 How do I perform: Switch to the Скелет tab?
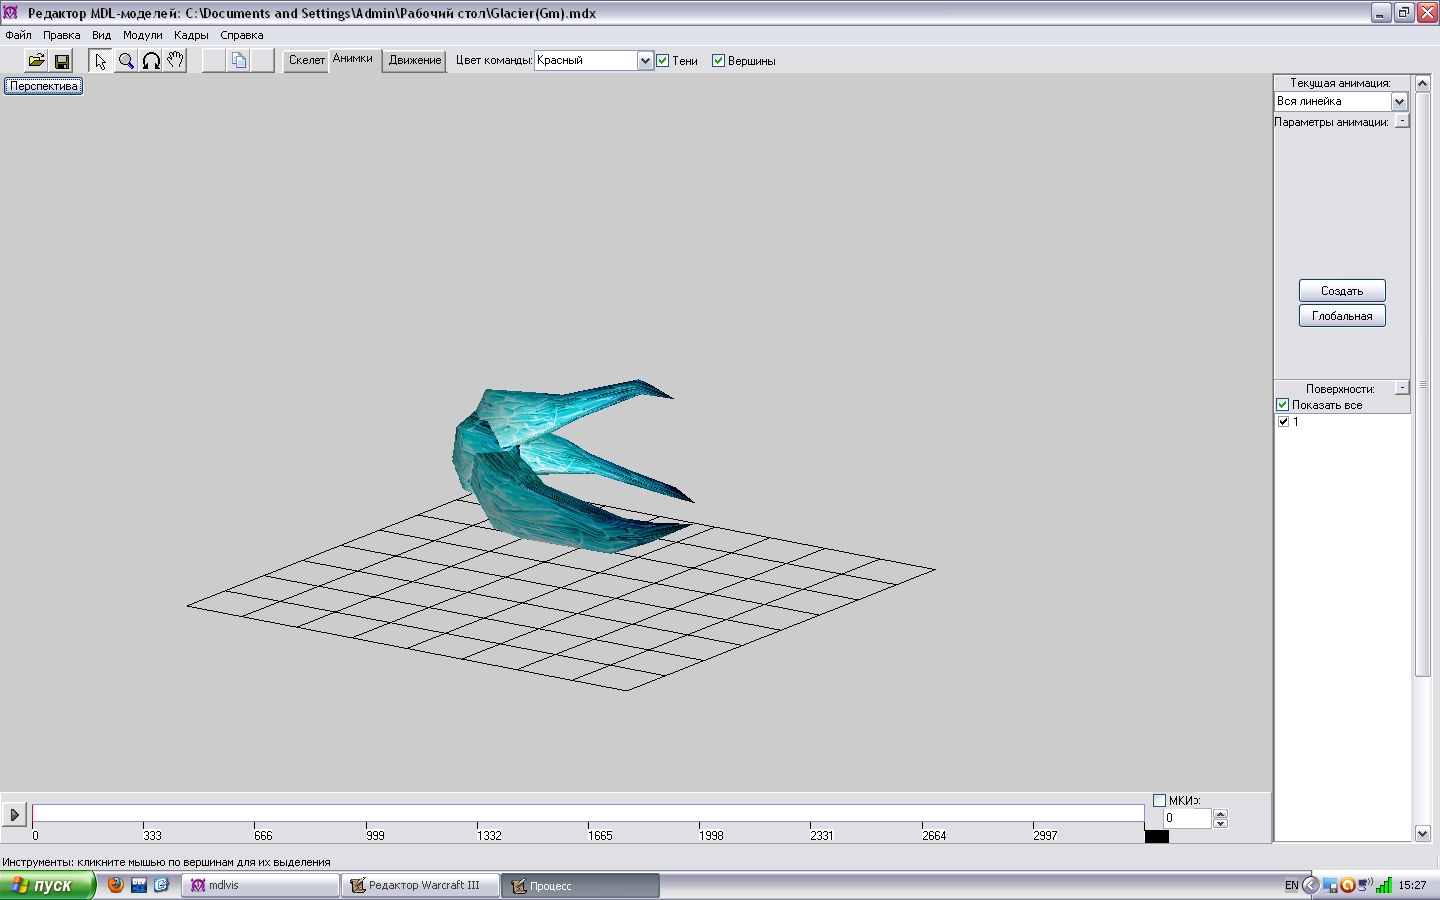(306, 61)
